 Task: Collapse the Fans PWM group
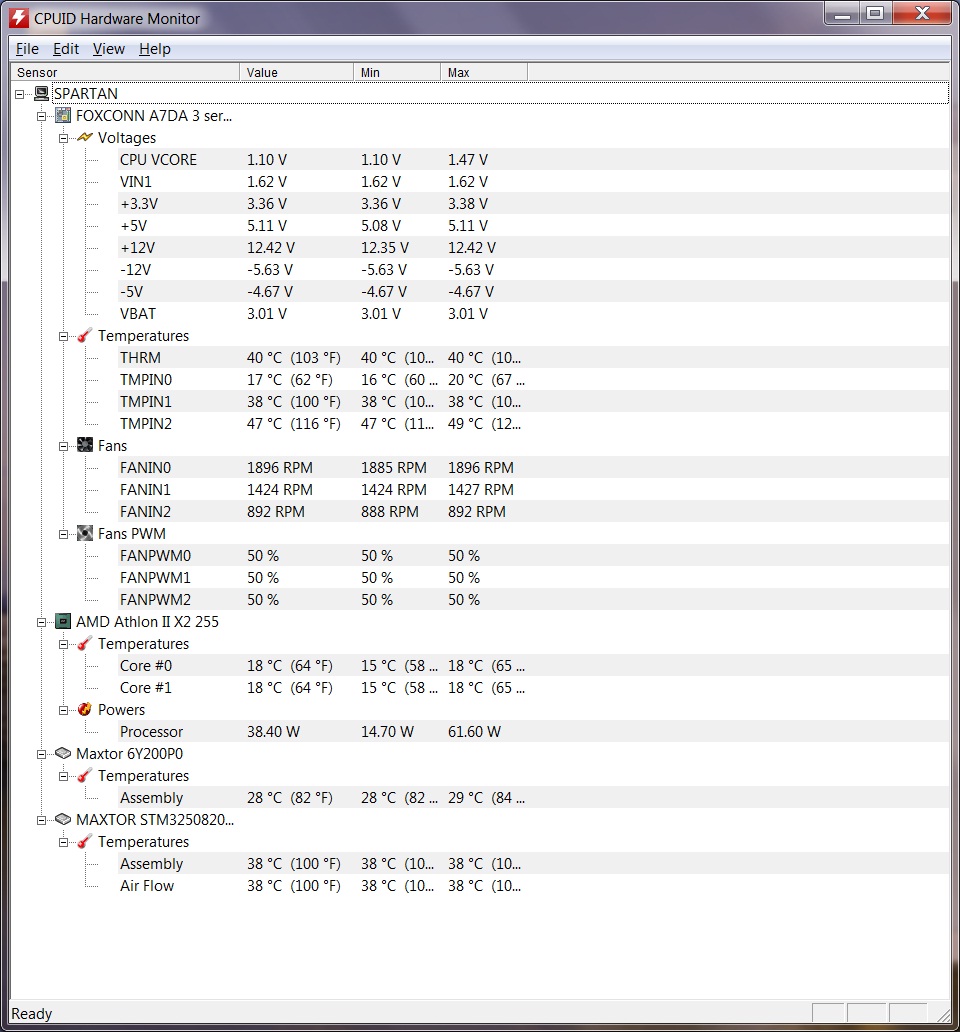coord(63,534)
